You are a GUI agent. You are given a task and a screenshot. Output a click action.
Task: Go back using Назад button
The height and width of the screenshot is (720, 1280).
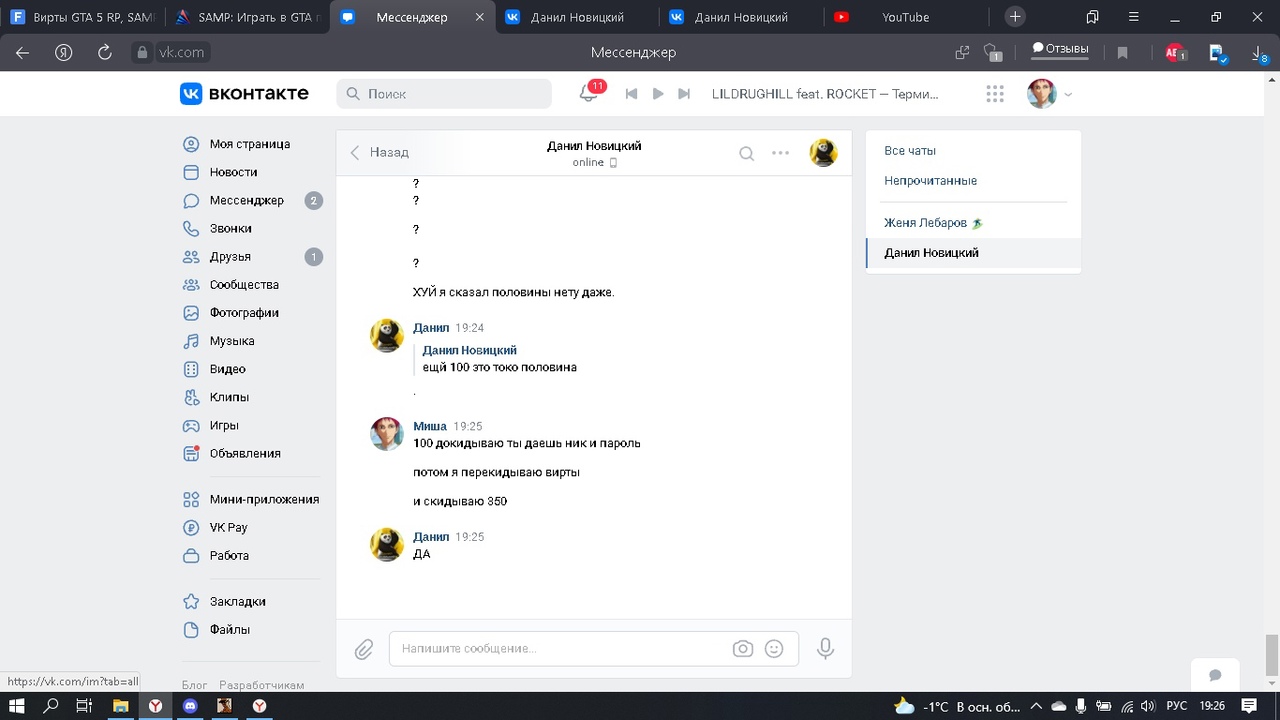(x=379, y=152)
